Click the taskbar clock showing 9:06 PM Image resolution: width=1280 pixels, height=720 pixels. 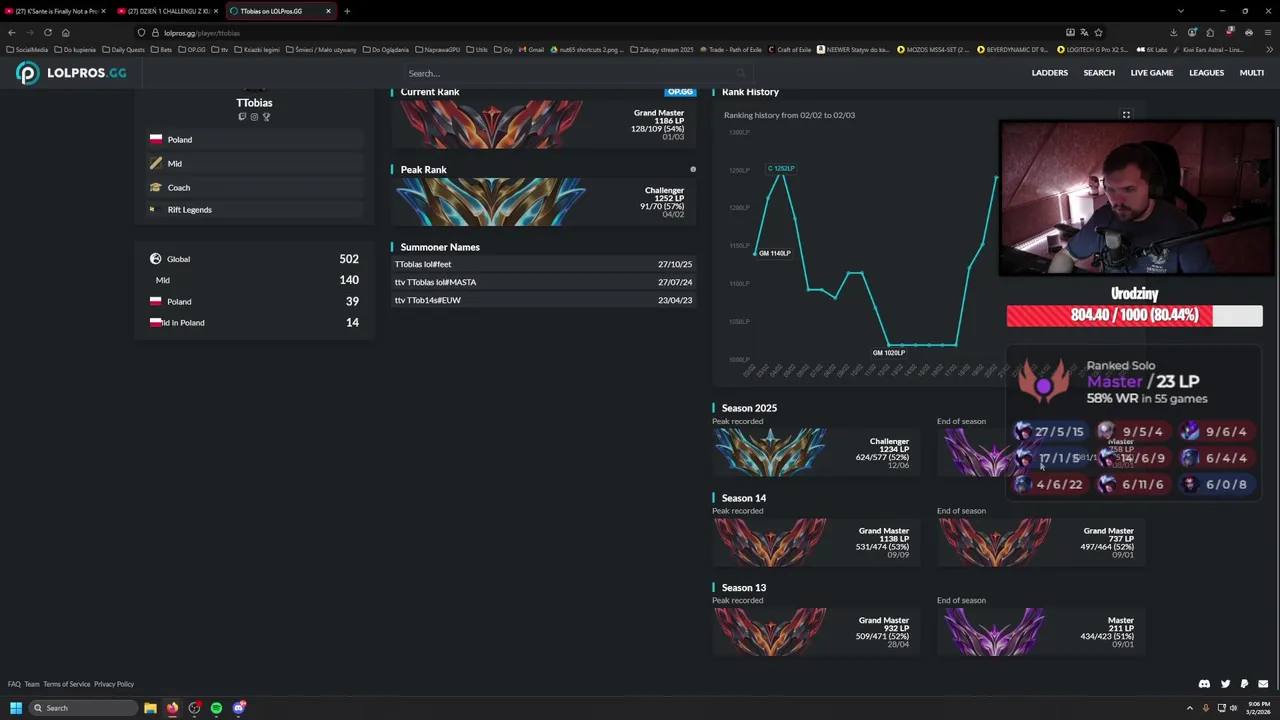click(1256, 708)
